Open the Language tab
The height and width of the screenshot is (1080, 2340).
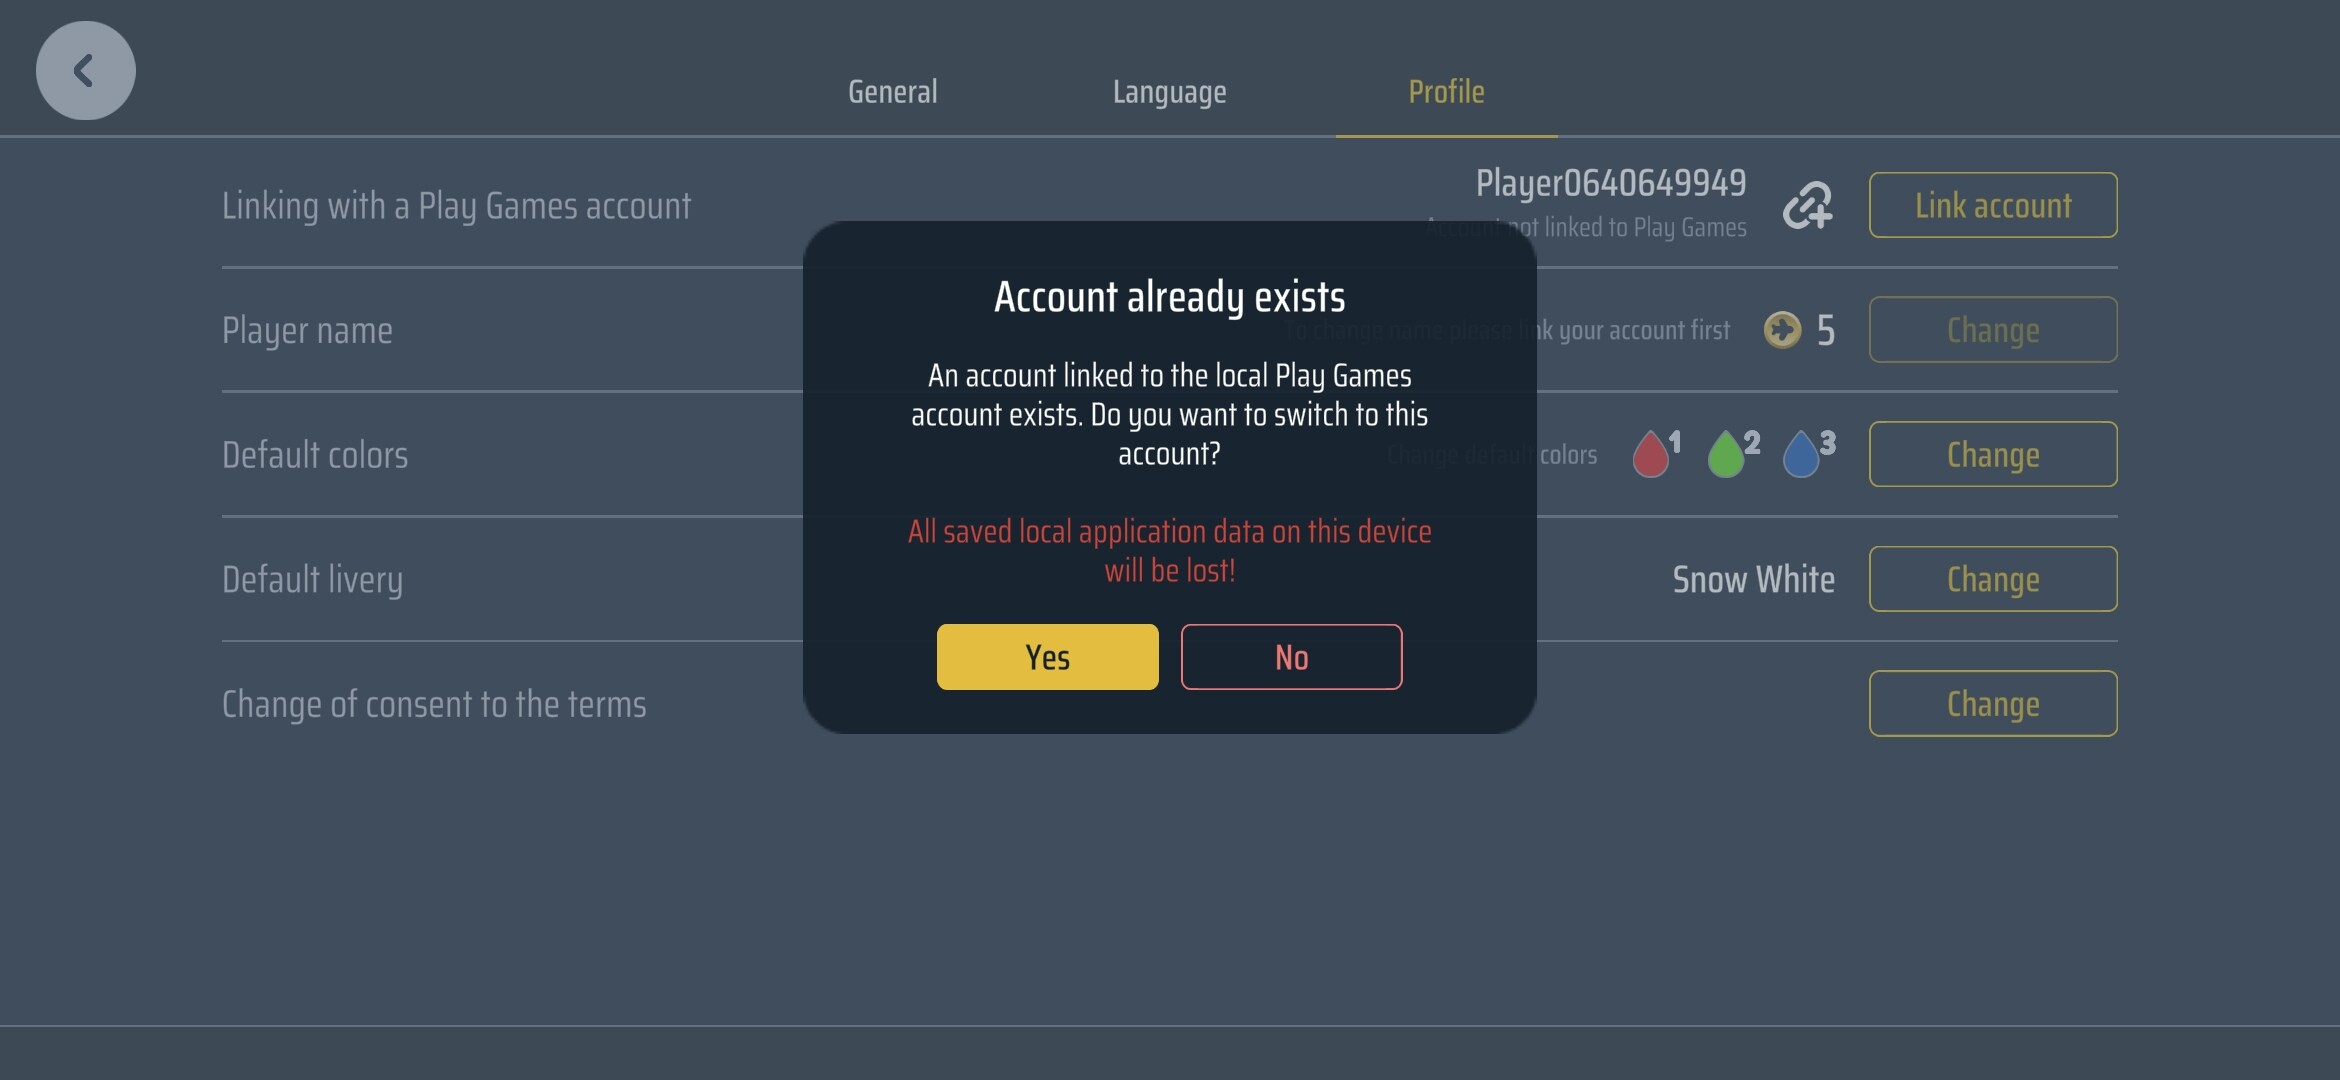(x=1169, y=92)
